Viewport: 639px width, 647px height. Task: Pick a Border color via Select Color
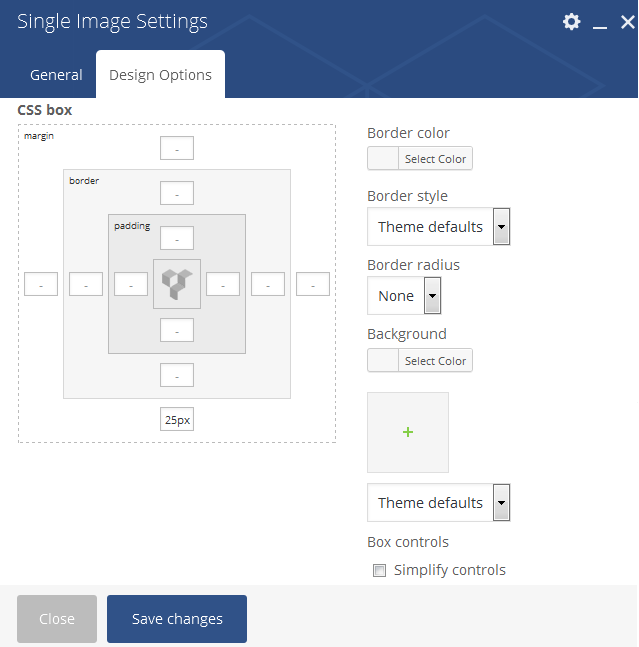(x=420, y=158)
